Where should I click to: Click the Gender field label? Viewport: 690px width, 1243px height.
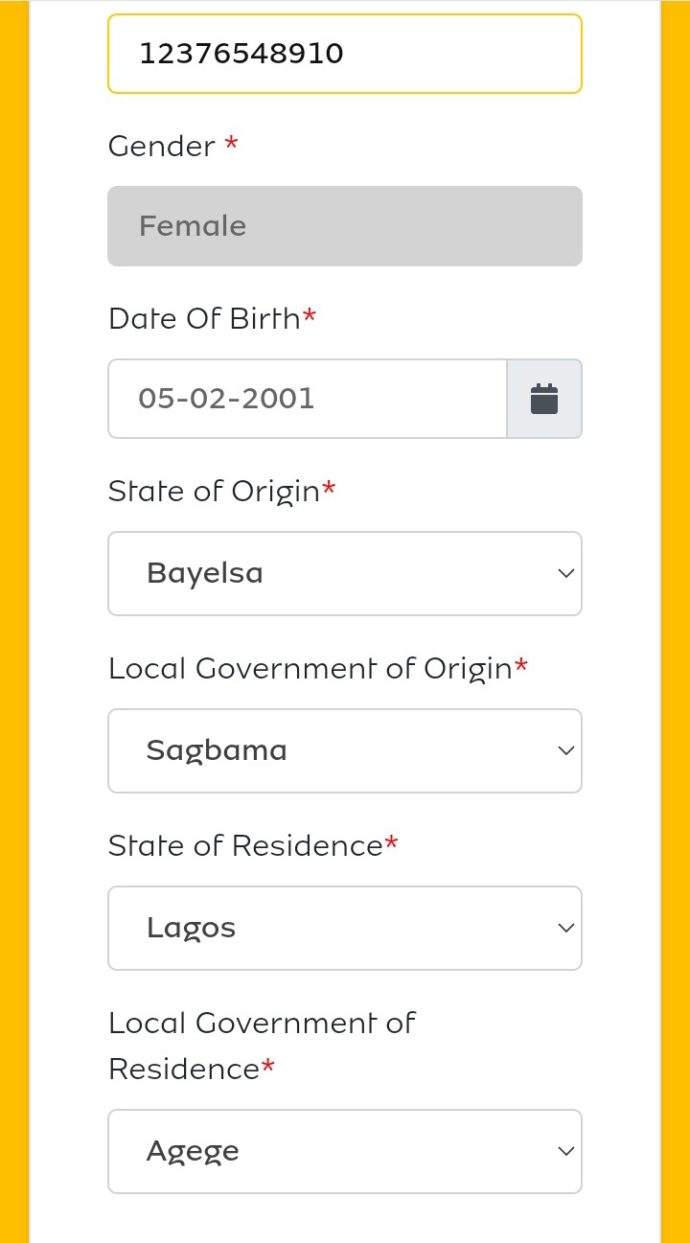(x=160, y=146)
